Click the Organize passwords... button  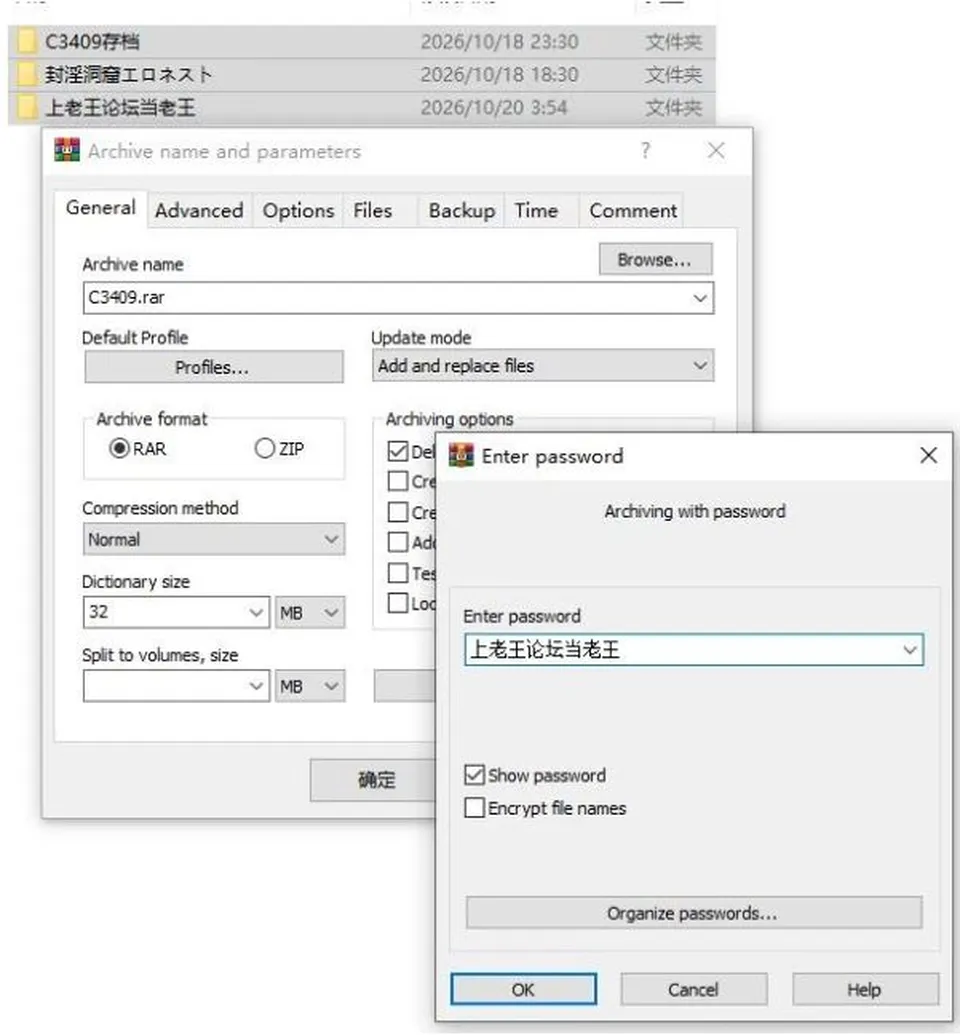pyautogui.click(x=693, y=913)
